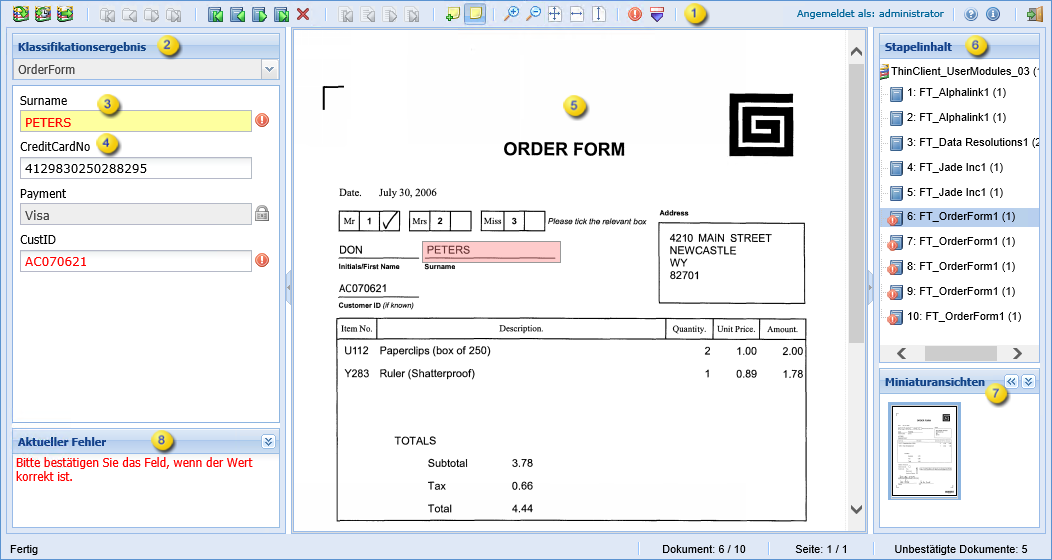Open help with the question mark icon

(x=971, y=15)
